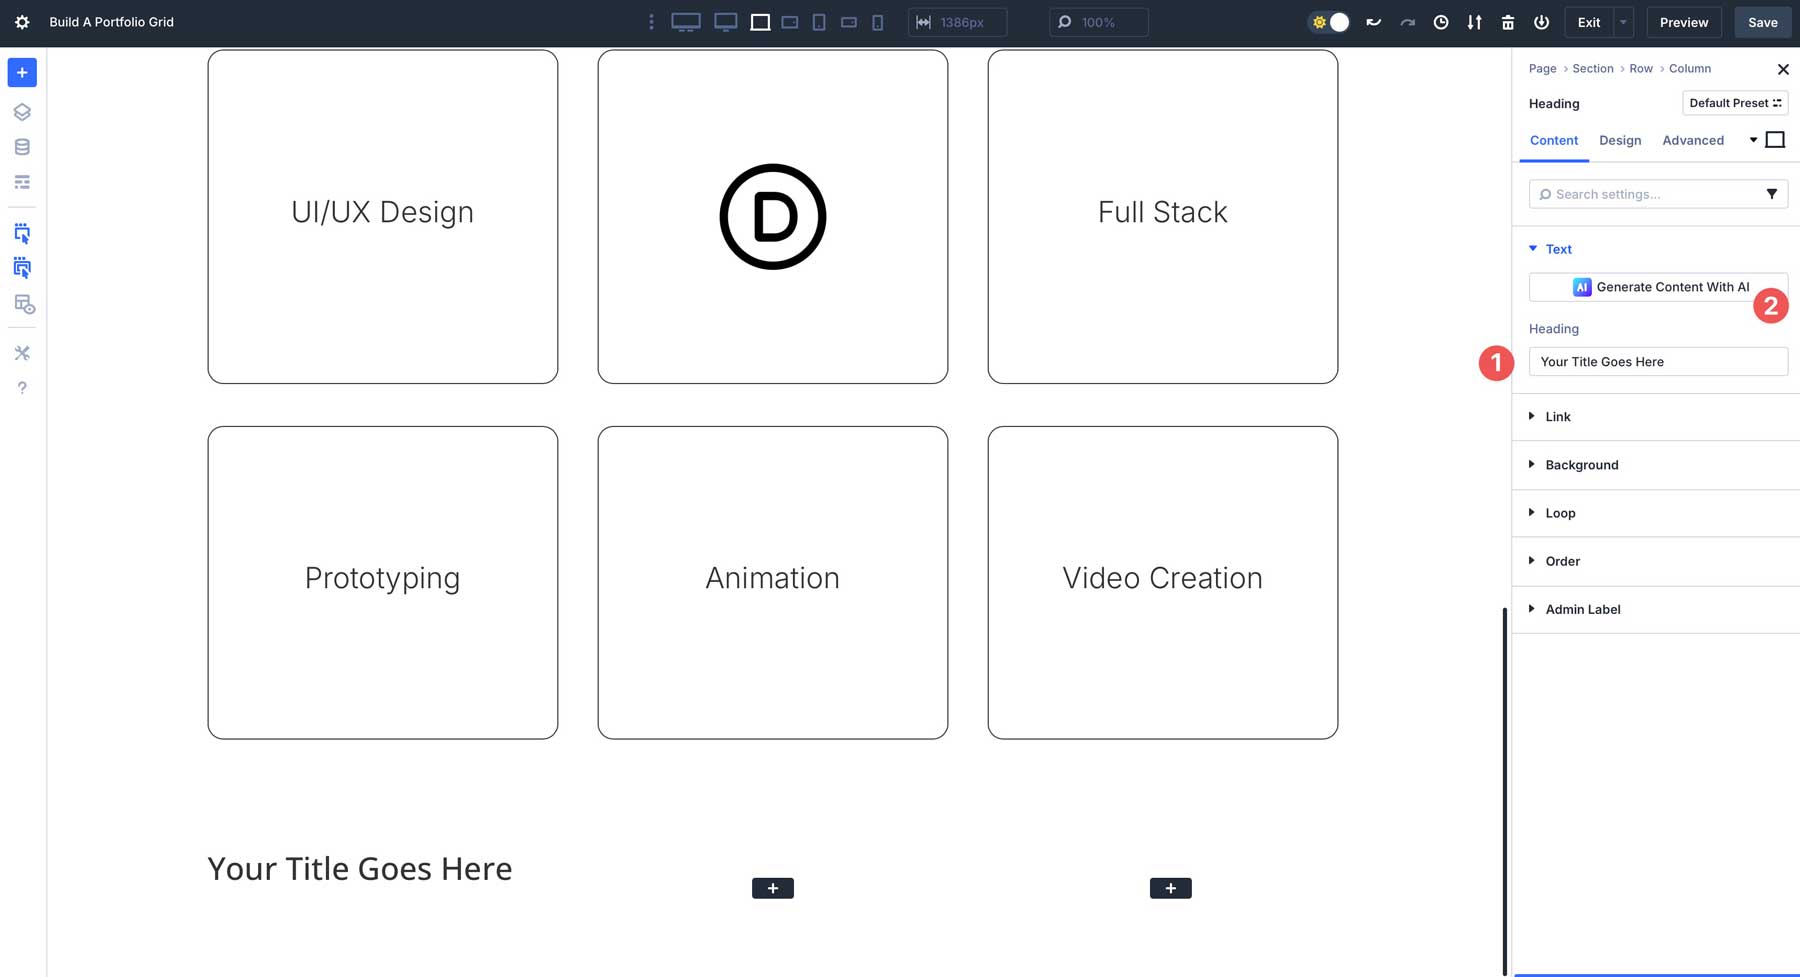Screen dimensions: 1800x977
Task: Expand the Background settings section
Action: click(1582, 464)
